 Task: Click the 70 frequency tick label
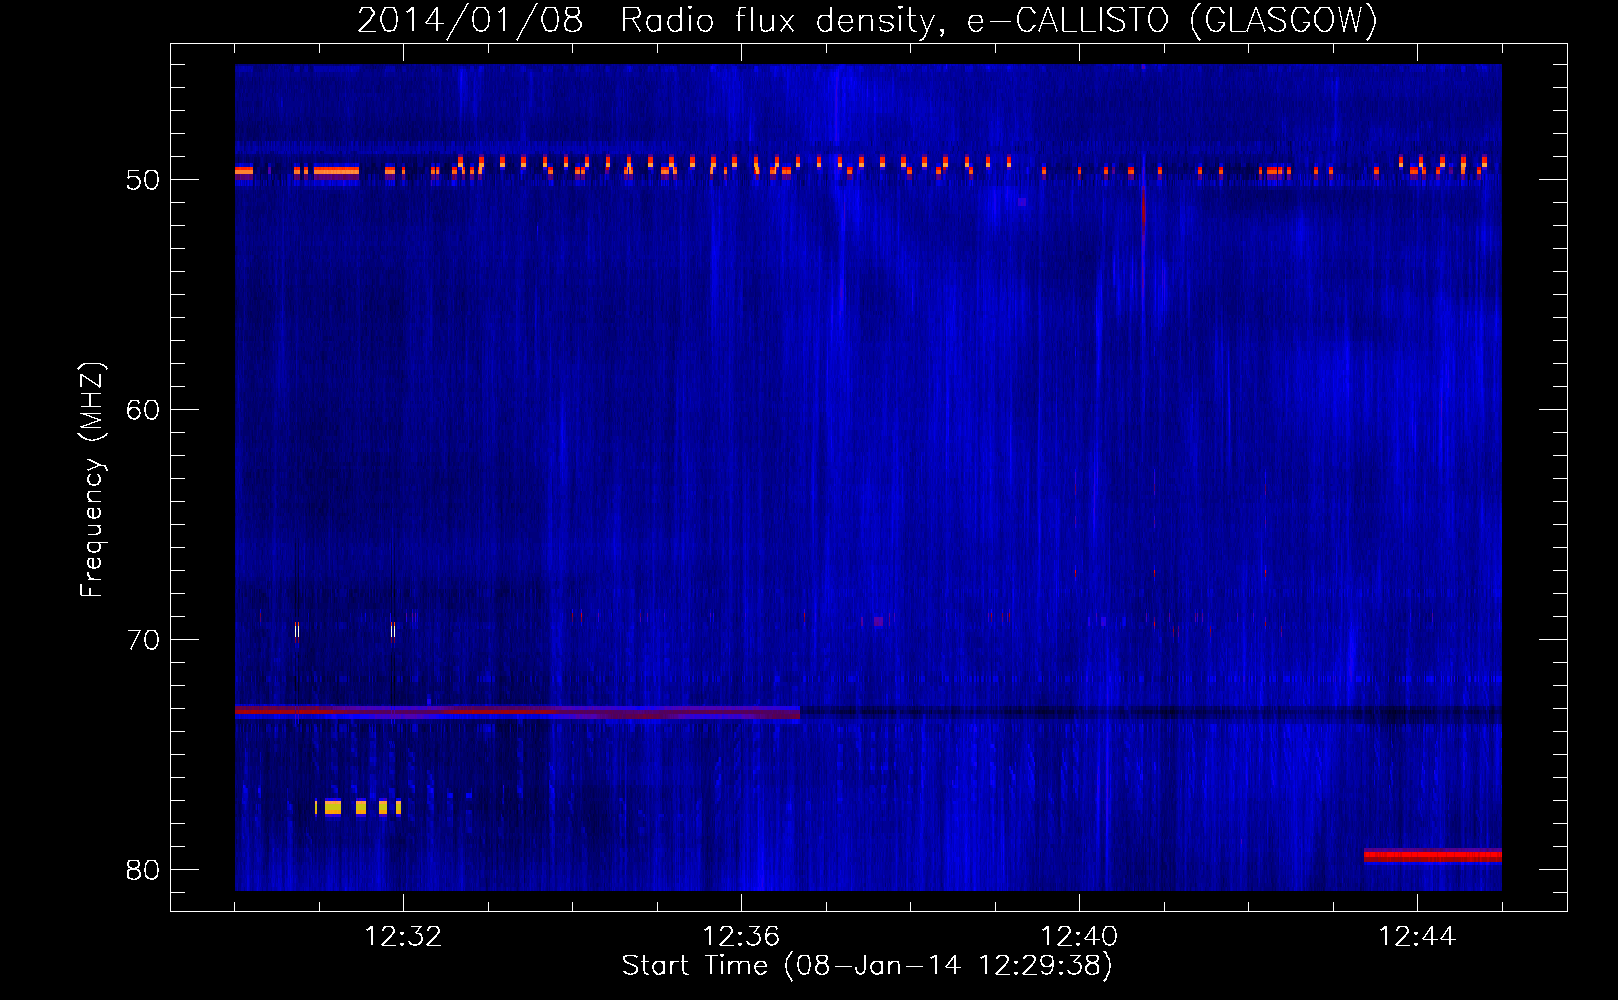tap(143, 640)
